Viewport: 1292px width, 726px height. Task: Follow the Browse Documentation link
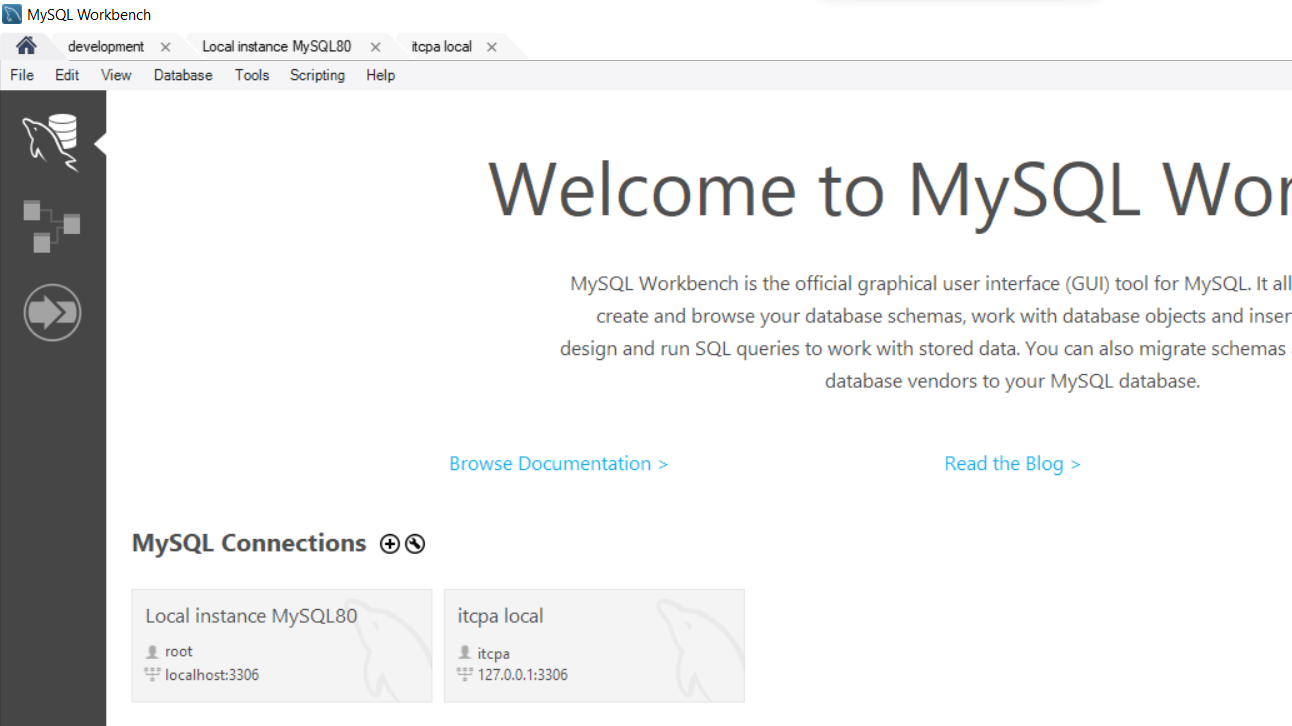pyautogui.click(x=558, y=464)
